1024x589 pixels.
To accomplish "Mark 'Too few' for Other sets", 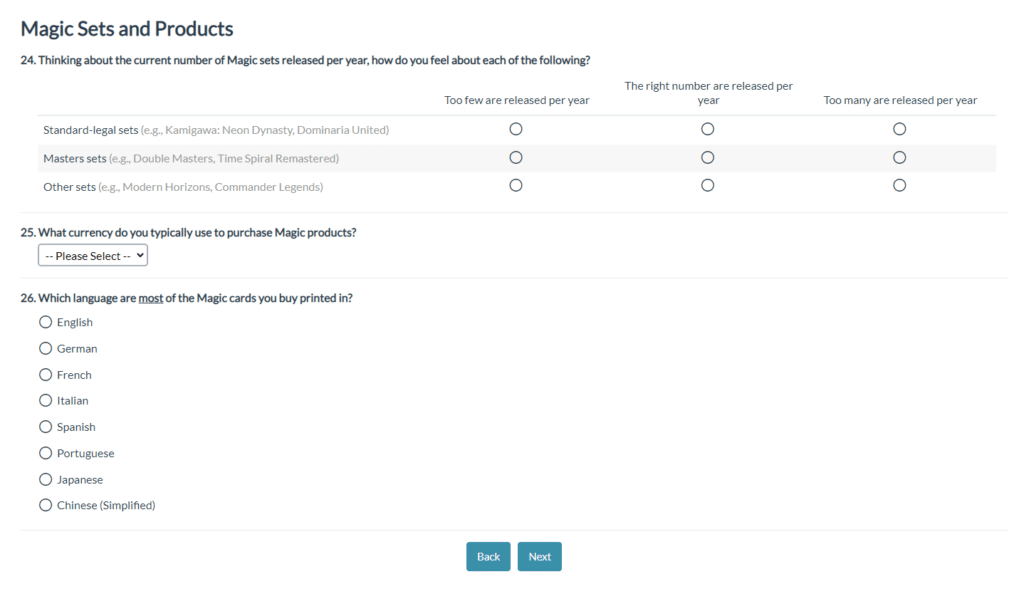I will tap(516, 185).
